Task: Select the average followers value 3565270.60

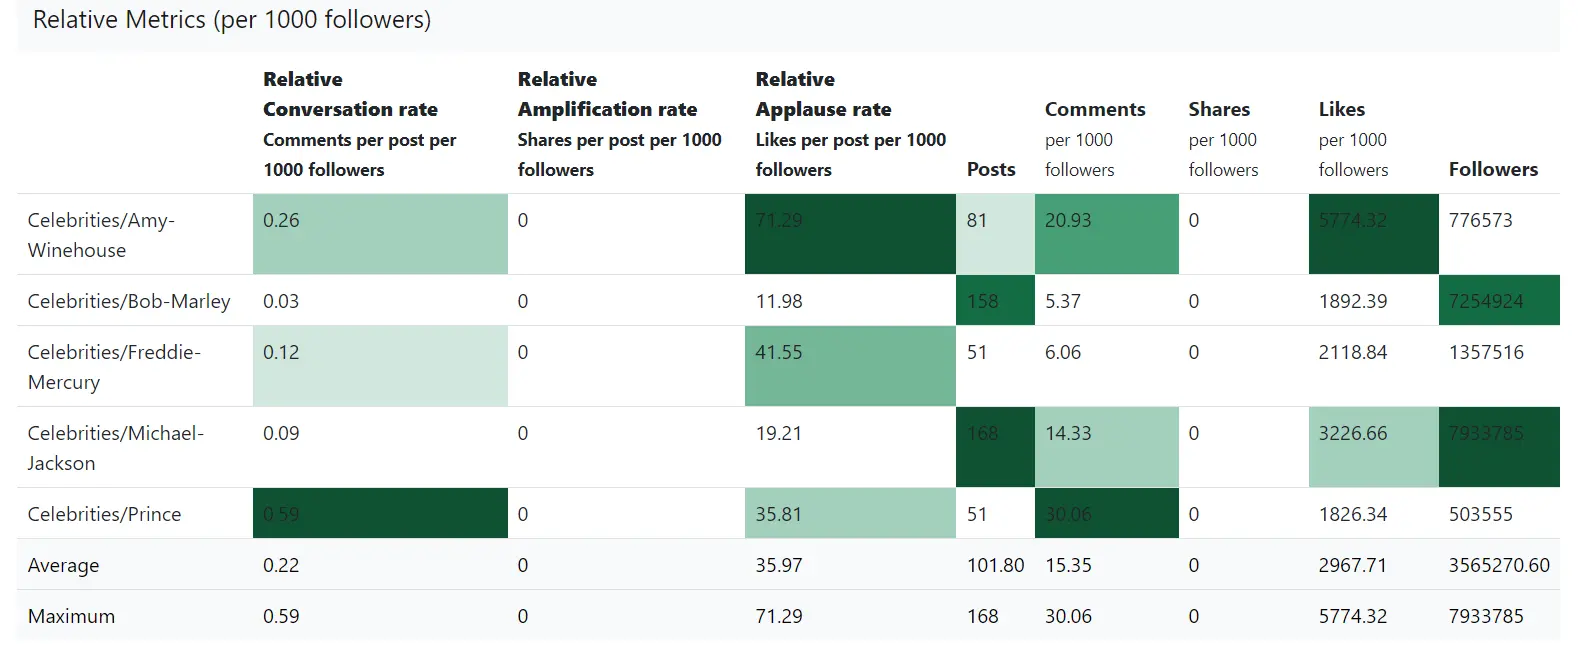Action: pyautogui.click(x=1498, y=565)
